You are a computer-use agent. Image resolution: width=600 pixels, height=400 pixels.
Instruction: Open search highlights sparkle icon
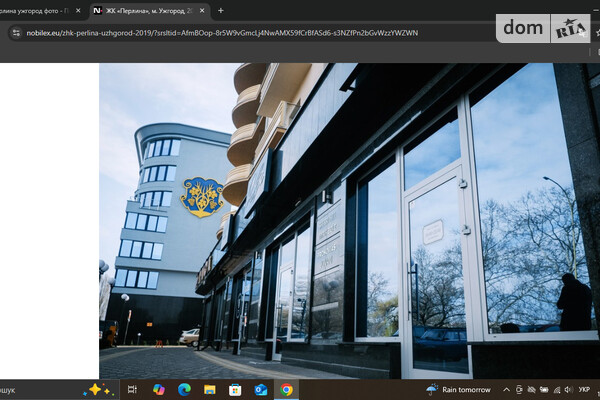point(99,389)
